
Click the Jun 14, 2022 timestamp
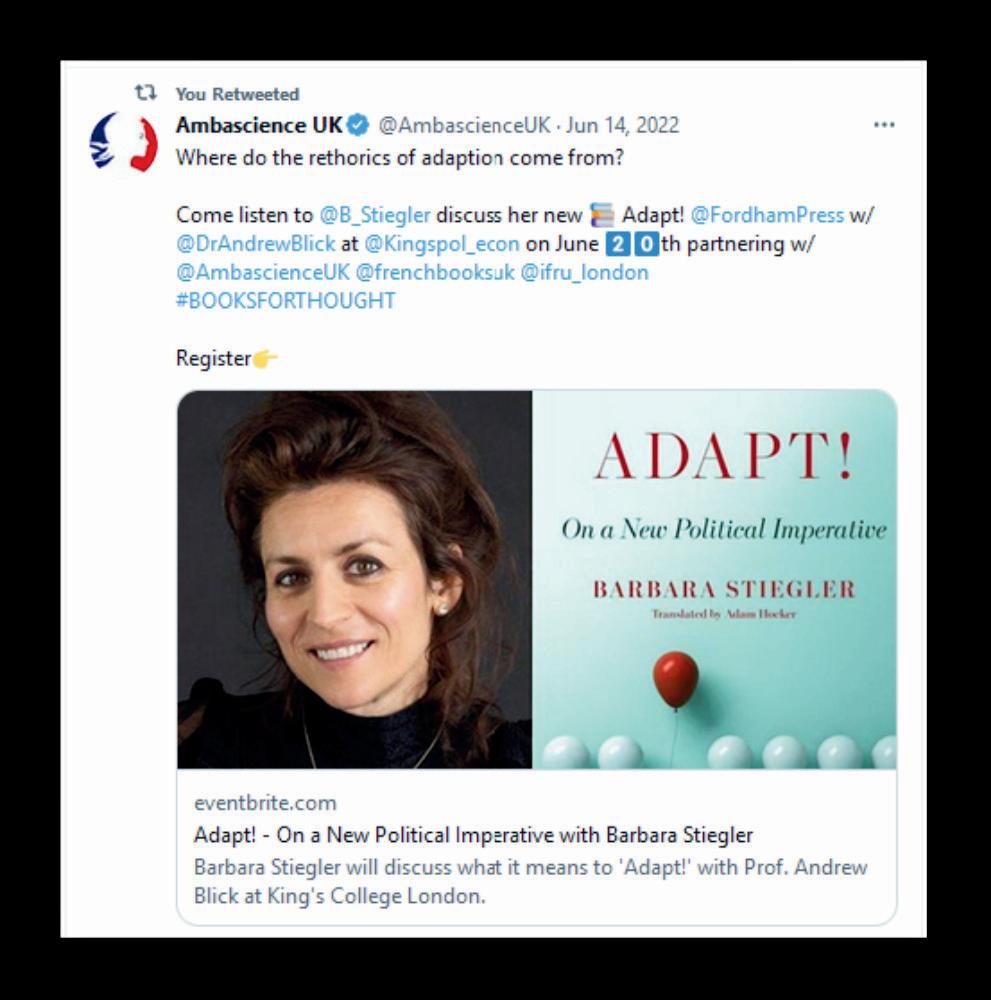coord(622,125)
